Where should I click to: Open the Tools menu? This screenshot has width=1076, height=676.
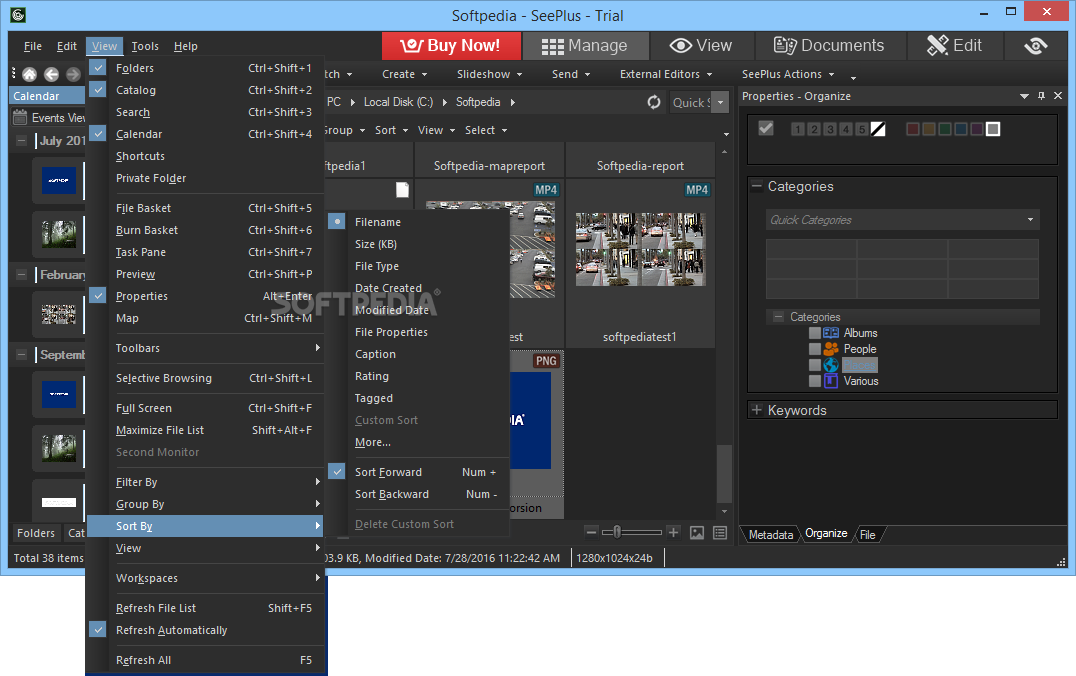click(x=145, y=46)
